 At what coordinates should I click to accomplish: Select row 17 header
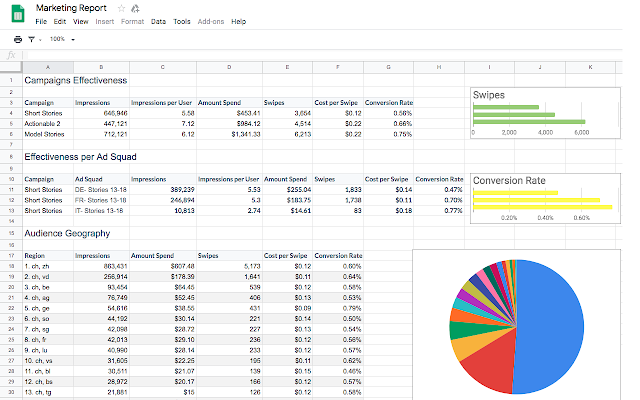(11, 256)
